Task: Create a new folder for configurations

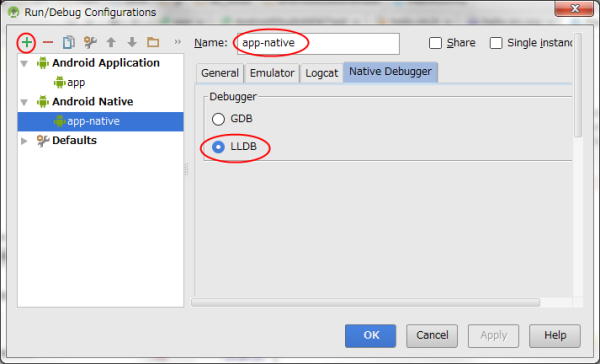Action: tap(153, 42)
